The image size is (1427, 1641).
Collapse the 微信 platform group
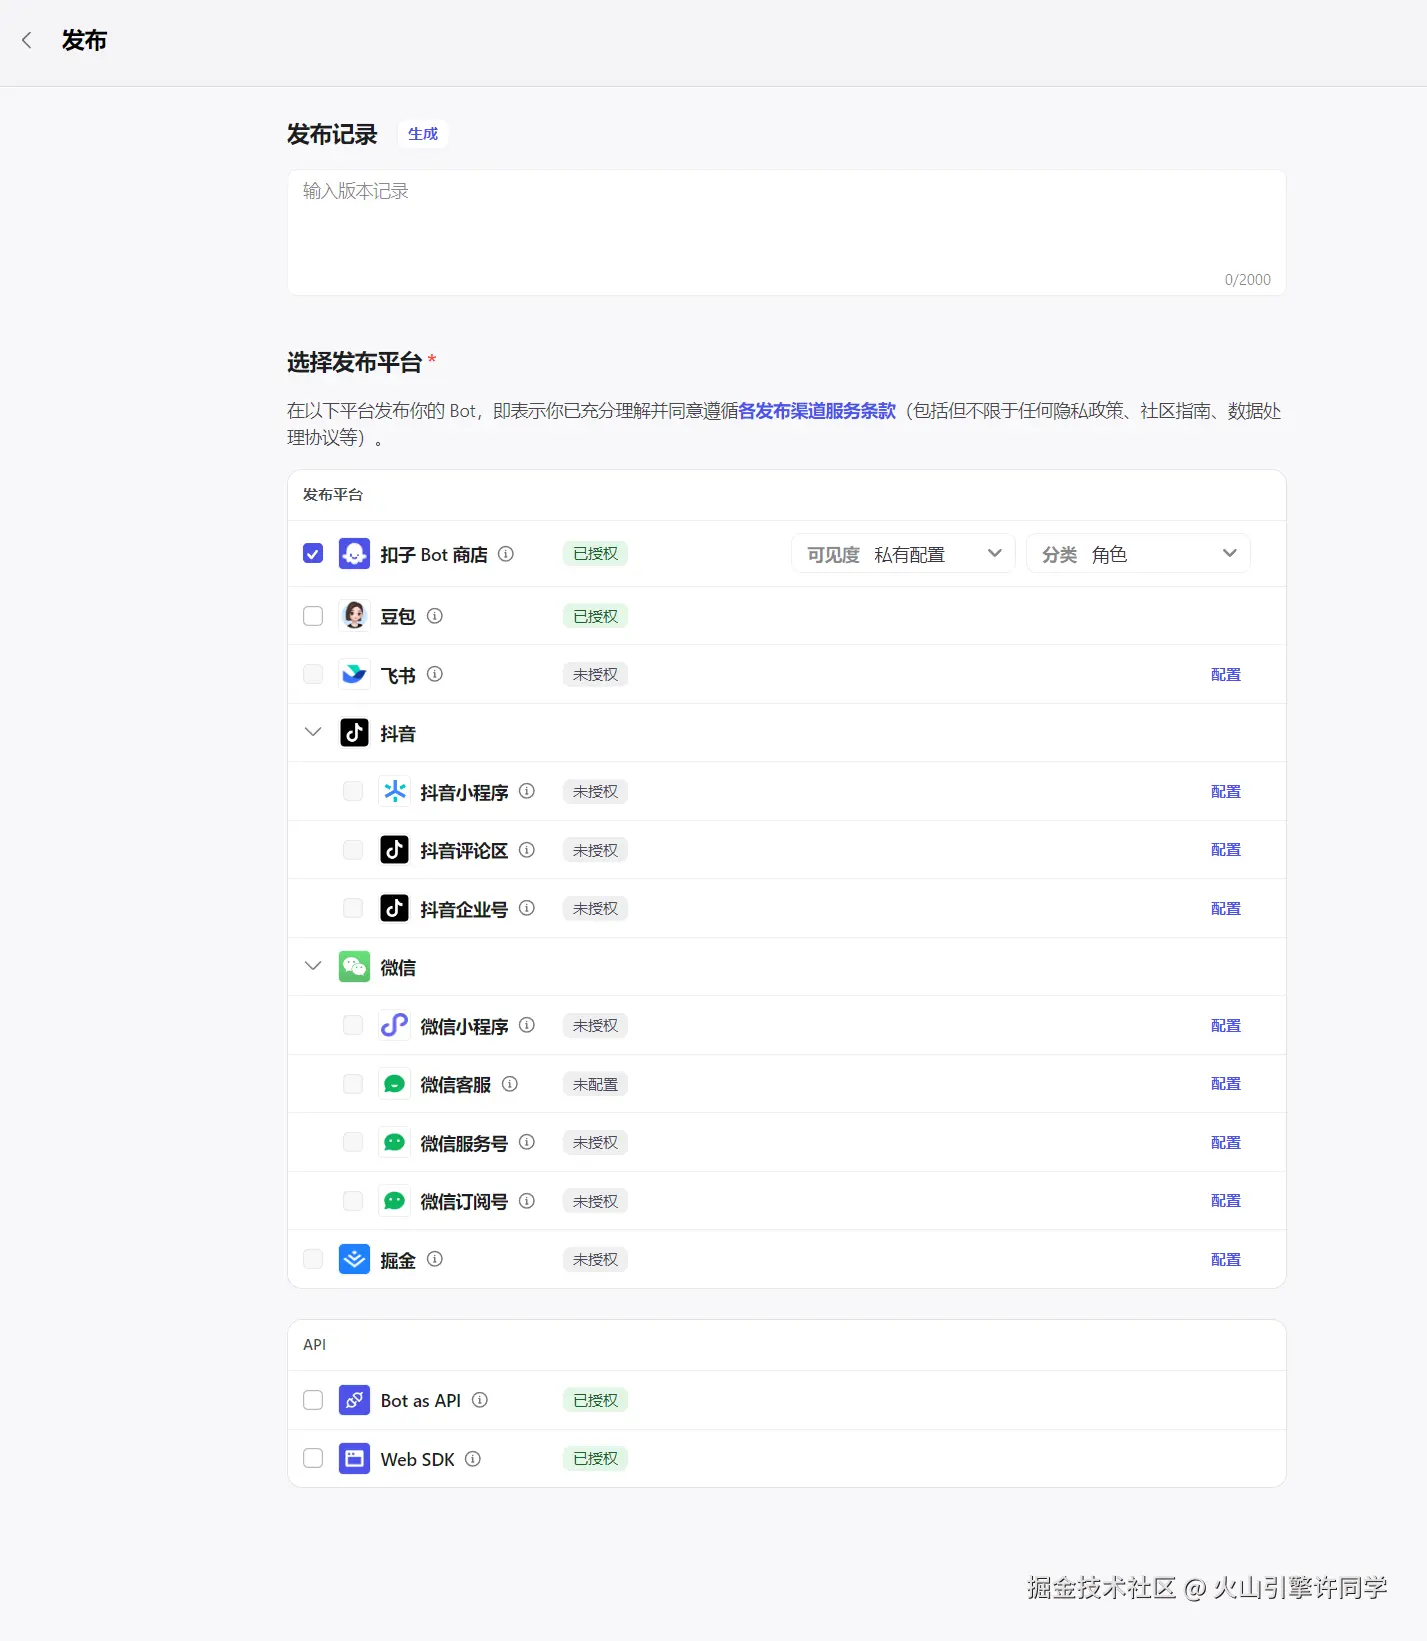tap(313, 967)
